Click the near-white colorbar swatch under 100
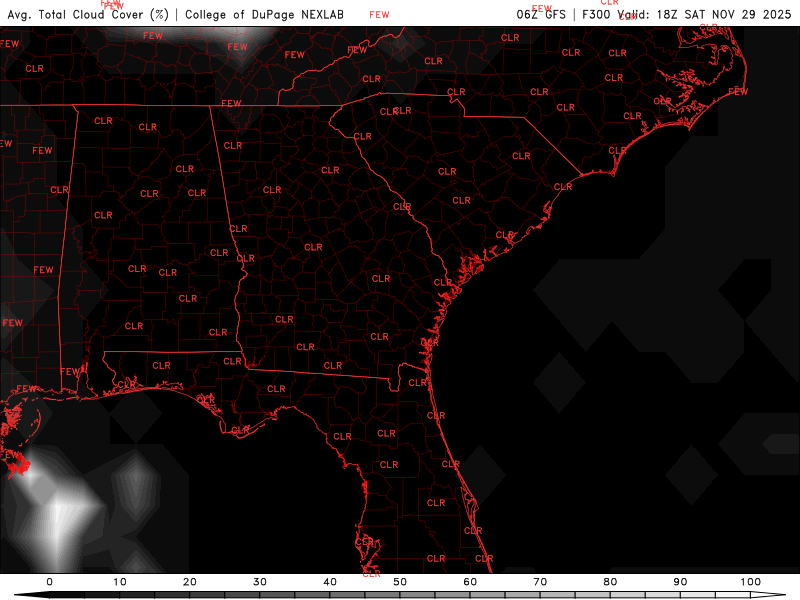 point(733,595)
